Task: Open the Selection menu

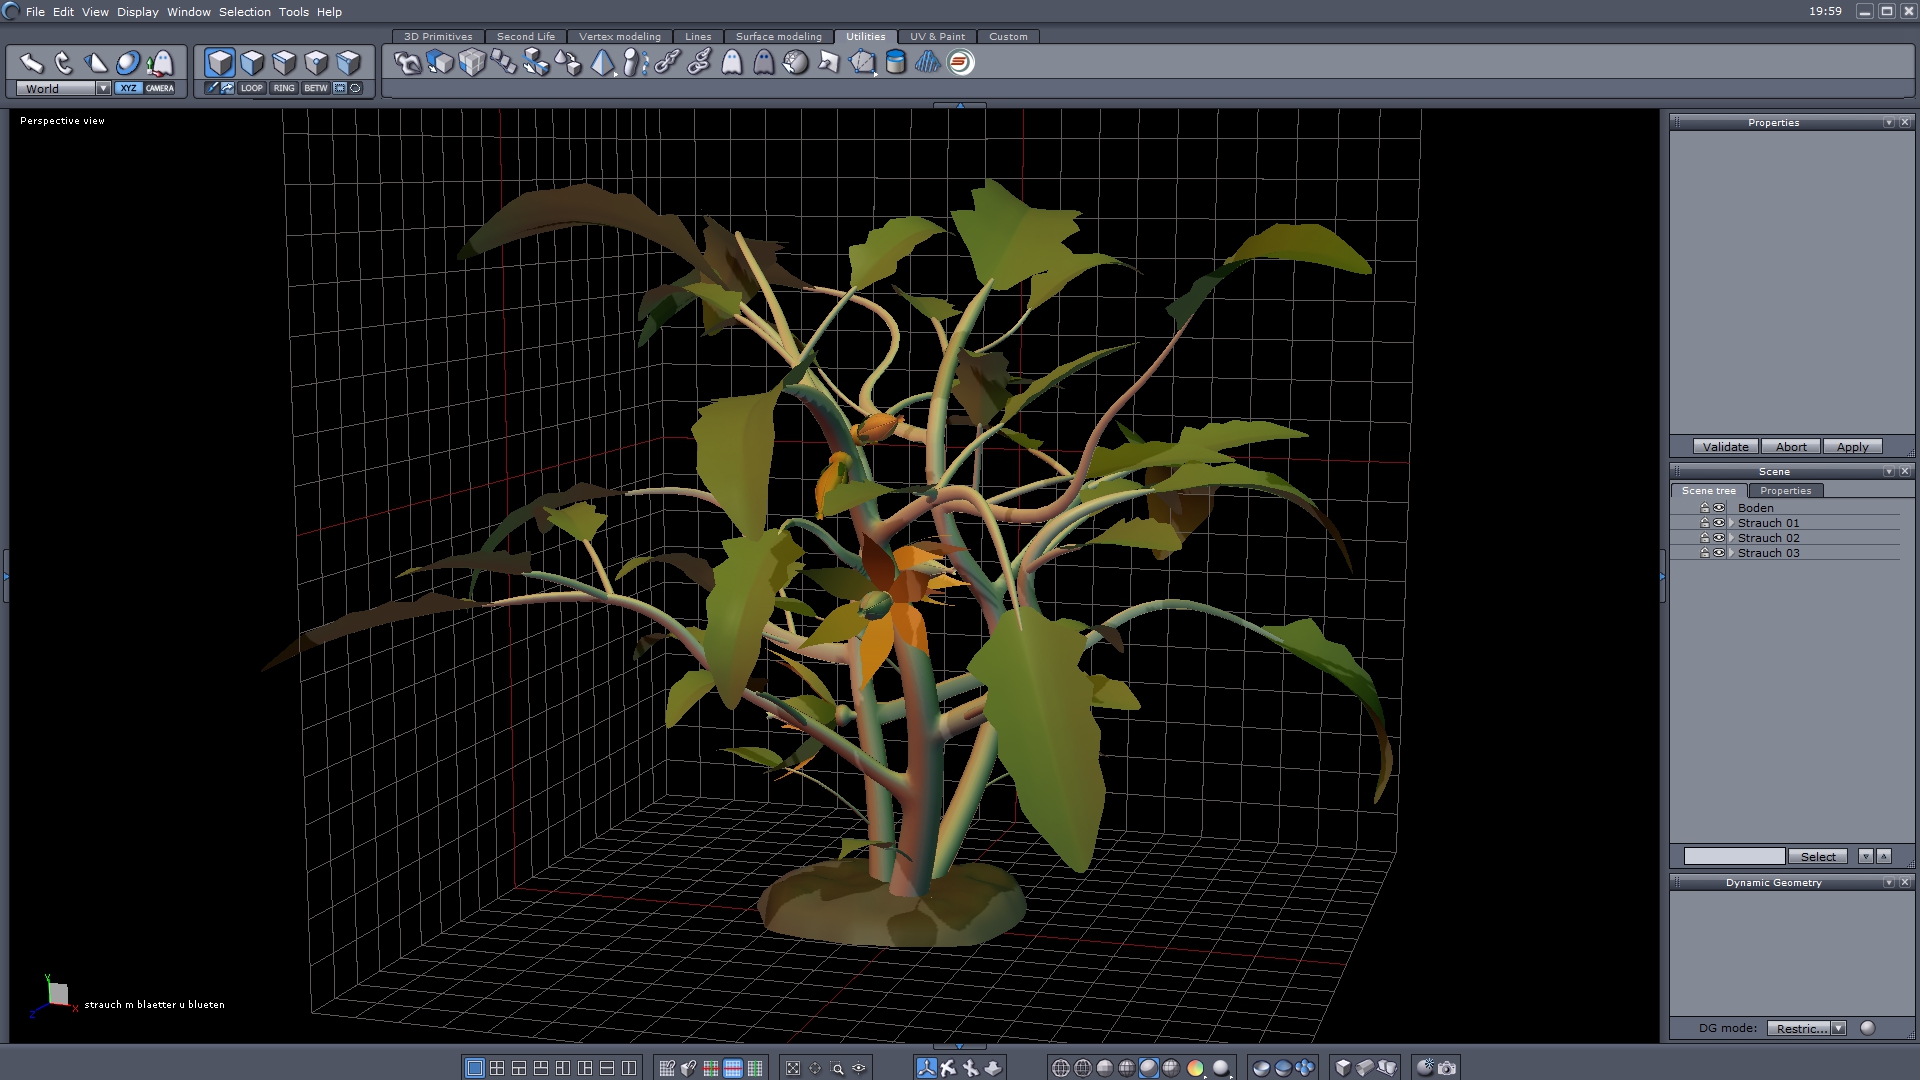Action: point(244,12)
